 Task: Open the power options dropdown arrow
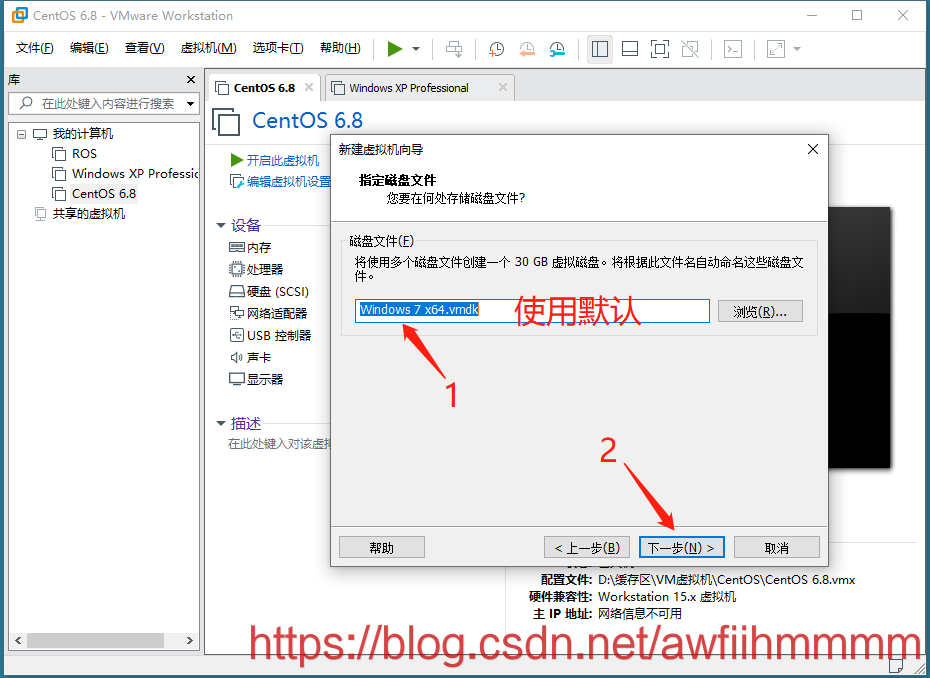[416, 49]
